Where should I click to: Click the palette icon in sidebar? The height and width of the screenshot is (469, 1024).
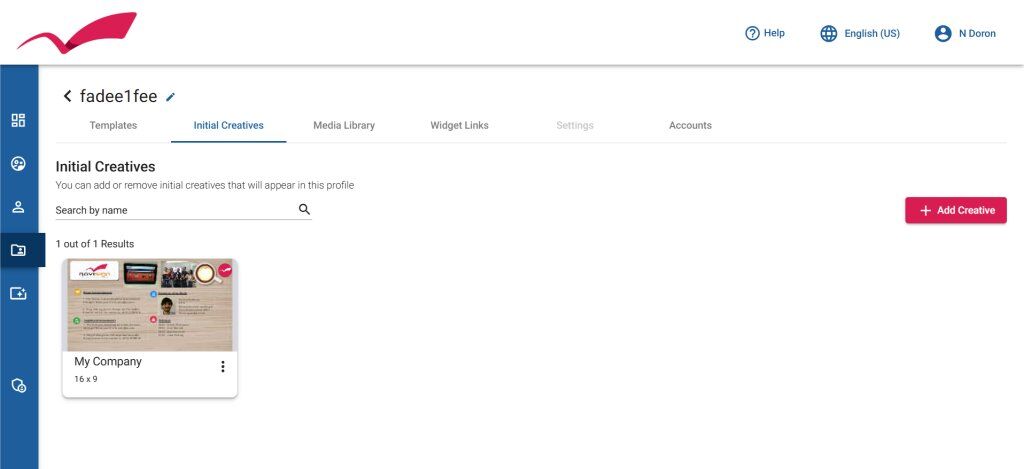18,163
